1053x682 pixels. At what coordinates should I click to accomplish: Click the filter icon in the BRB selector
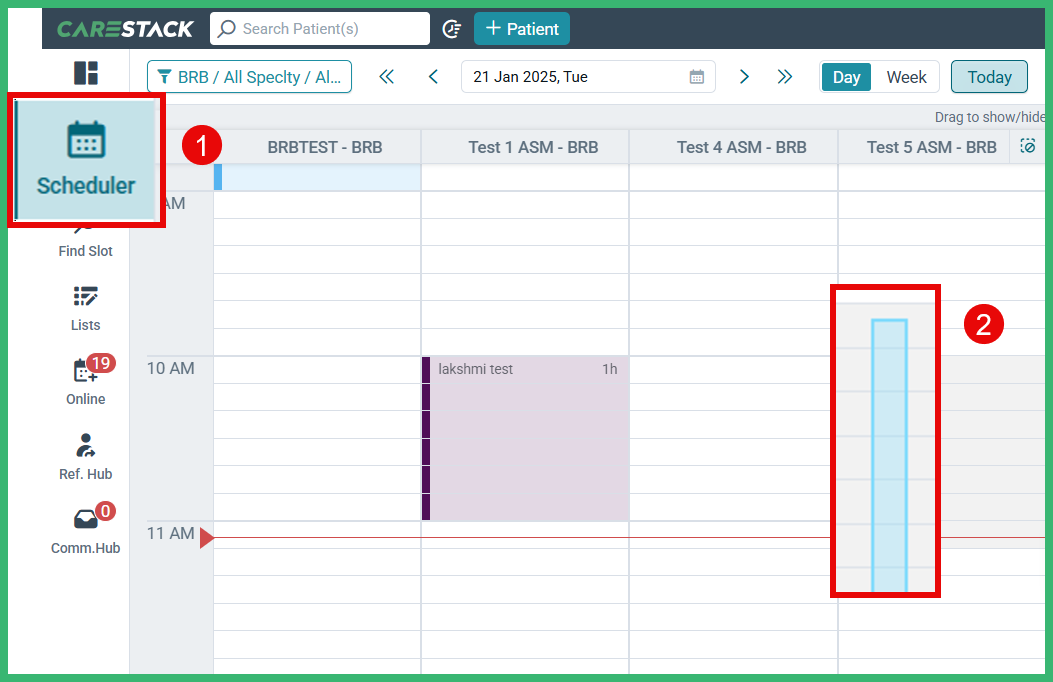click(163, 76)
